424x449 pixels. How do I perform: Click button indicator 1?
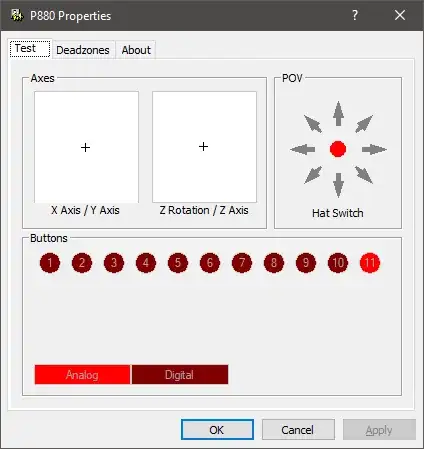pyautogui.click(x=50, y=263)
